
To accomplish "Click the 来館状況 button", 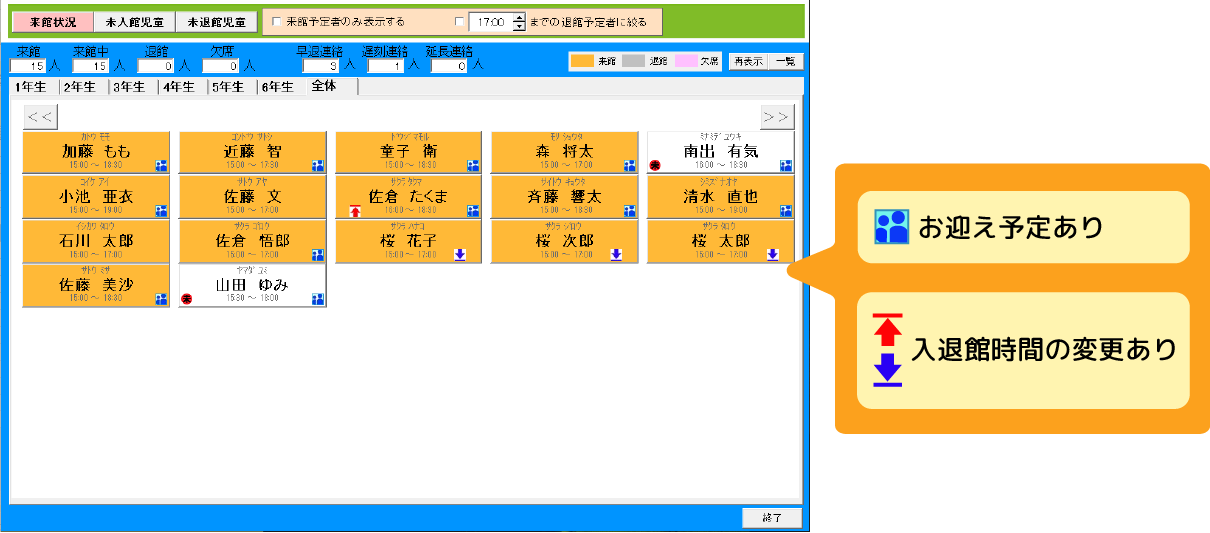I will pos(53,21).
